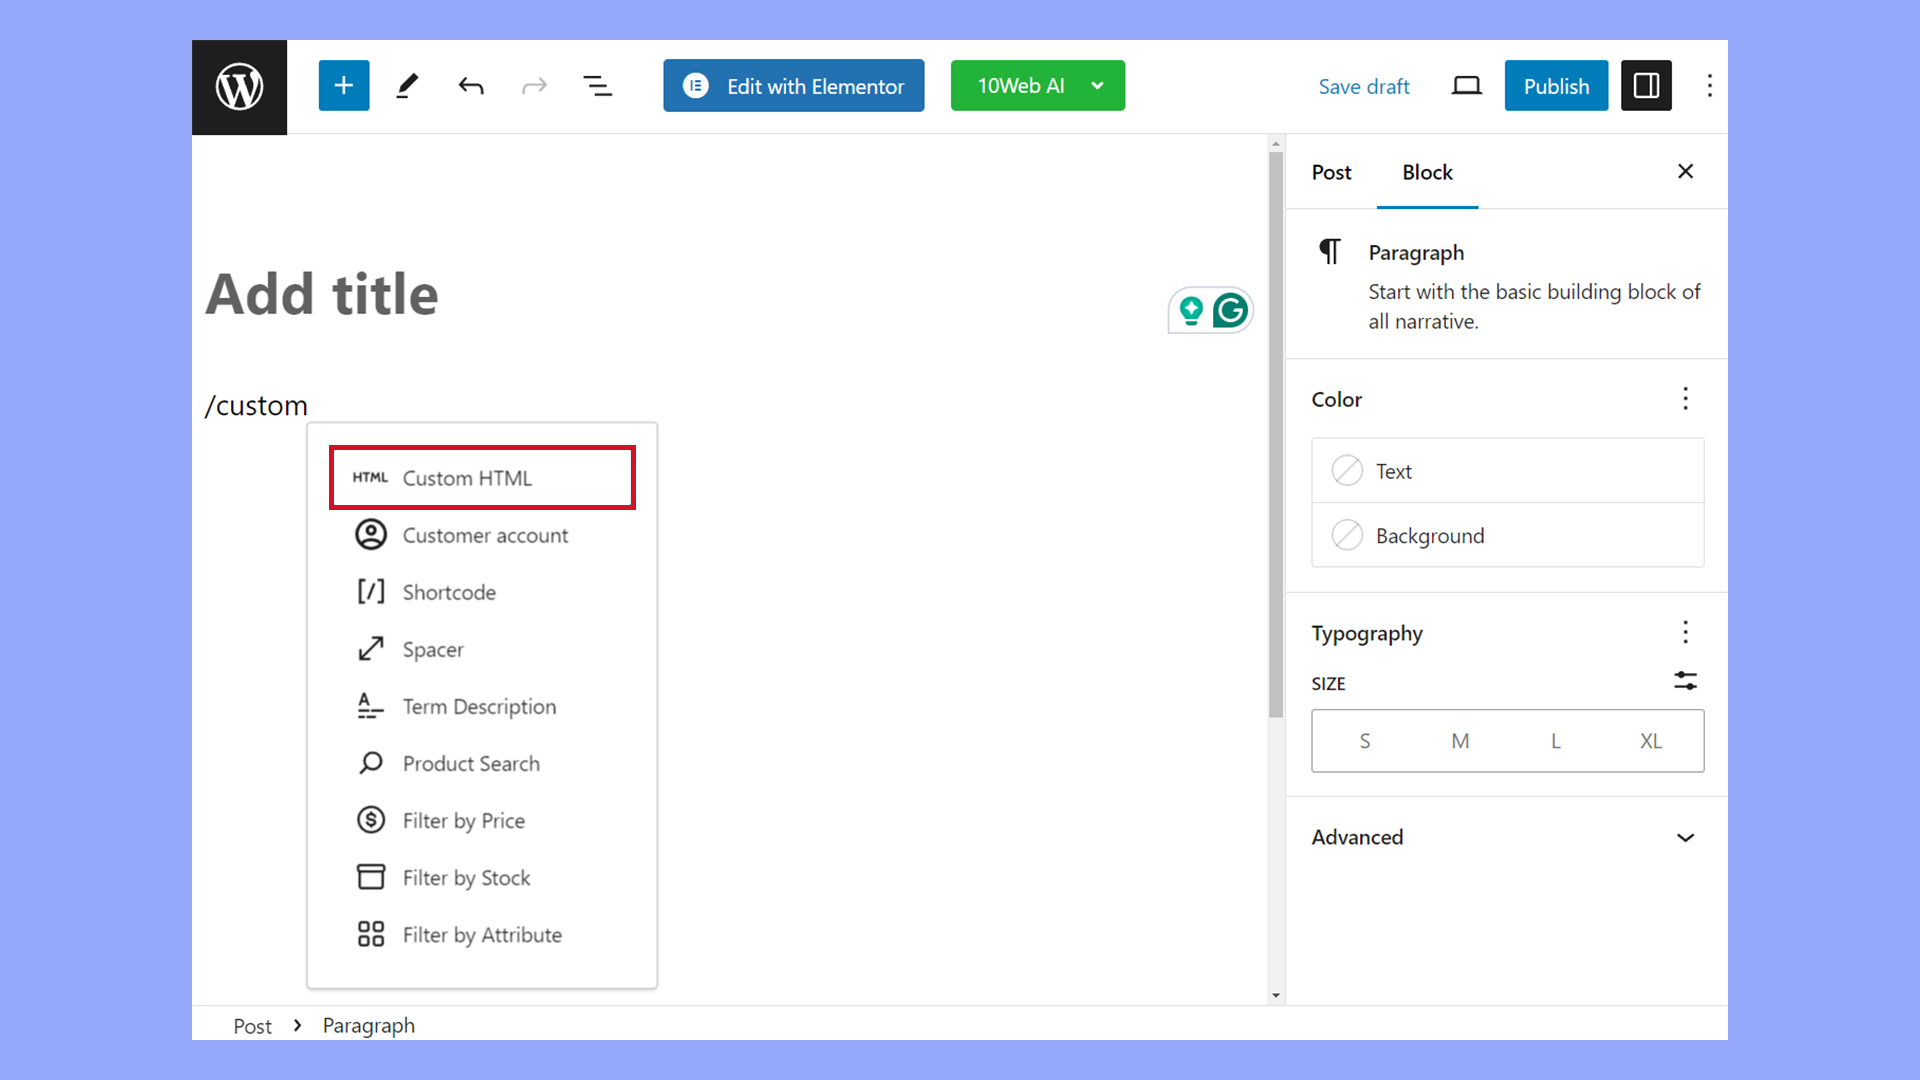The height and width of the screenshot is (1080, 1920).
Task: Select Shortcode from the block suggestions
Action: [x=449, y=592]
